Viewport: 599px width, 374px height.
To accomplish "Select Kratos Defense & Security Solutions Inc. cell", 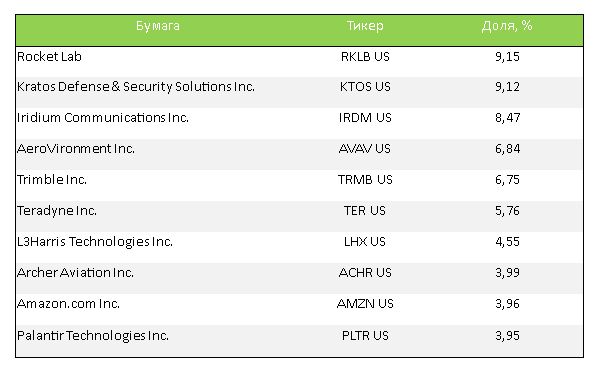I will point(136,87).
